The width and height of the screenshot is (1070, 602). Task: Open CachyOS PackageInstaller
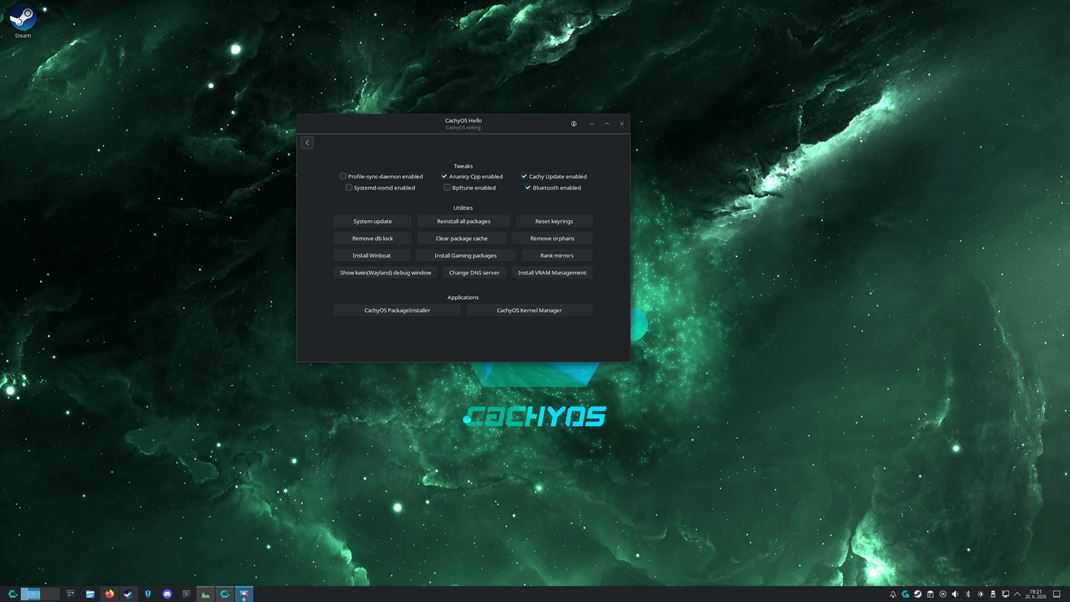tap(397, 310)
